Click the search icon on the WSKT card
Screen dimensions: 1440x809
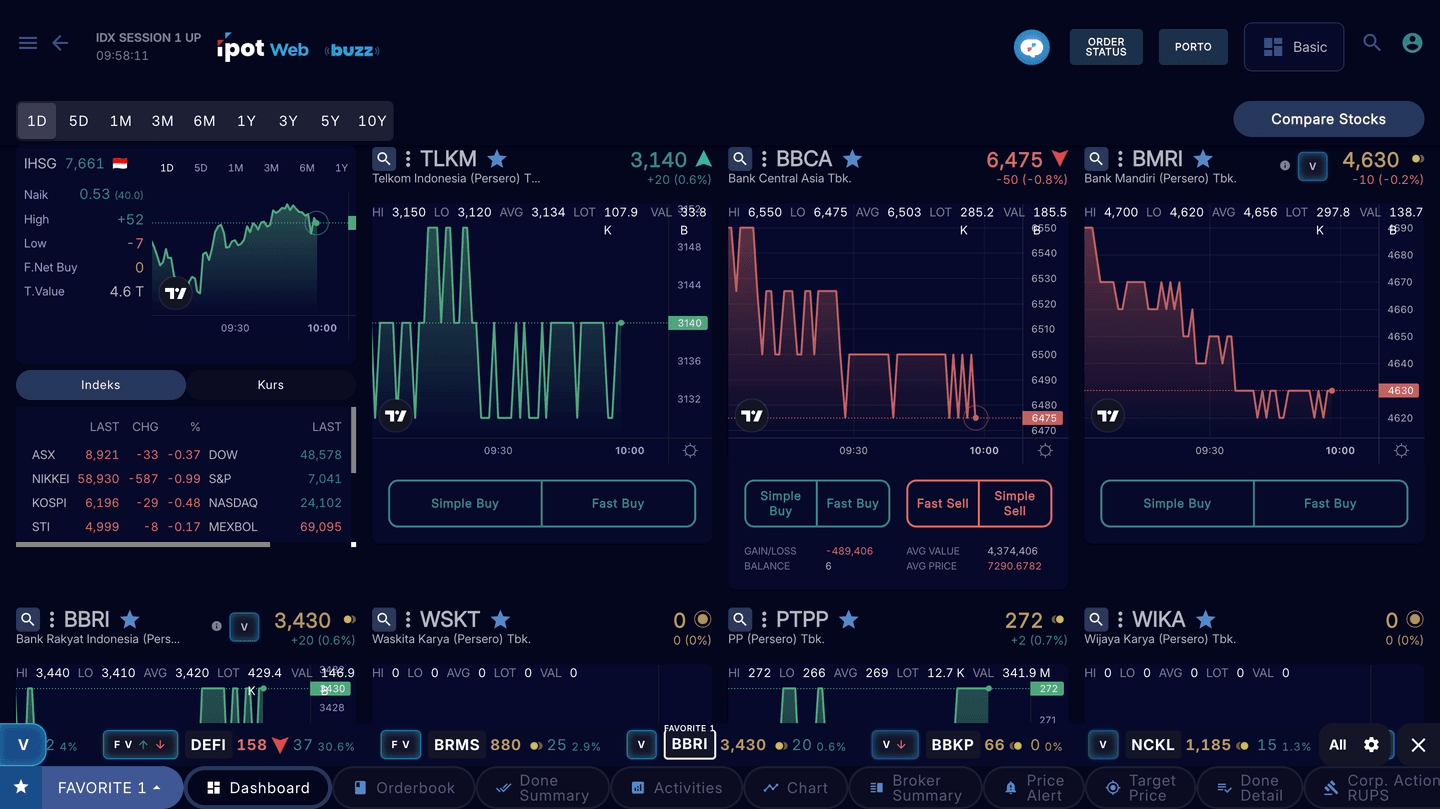[x=384, y=620]
